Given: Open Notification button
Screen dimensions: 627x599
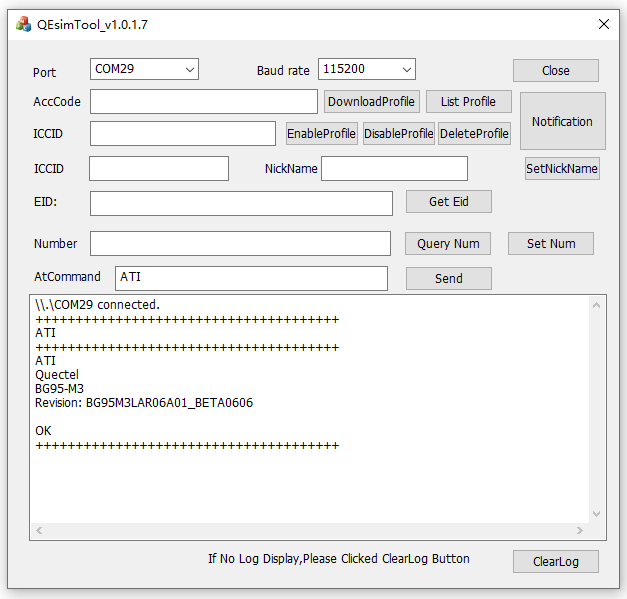Looking at the screenshot, I should (x=562, y=121).
